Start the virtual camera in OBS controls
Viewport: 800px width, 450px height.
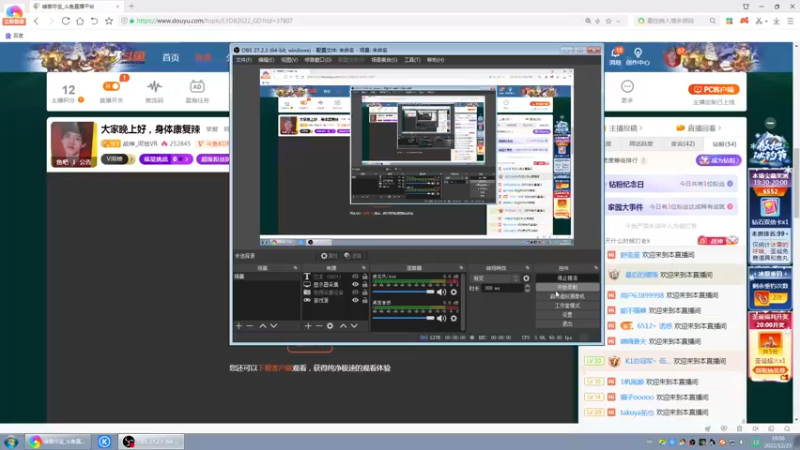coord(567,296)
